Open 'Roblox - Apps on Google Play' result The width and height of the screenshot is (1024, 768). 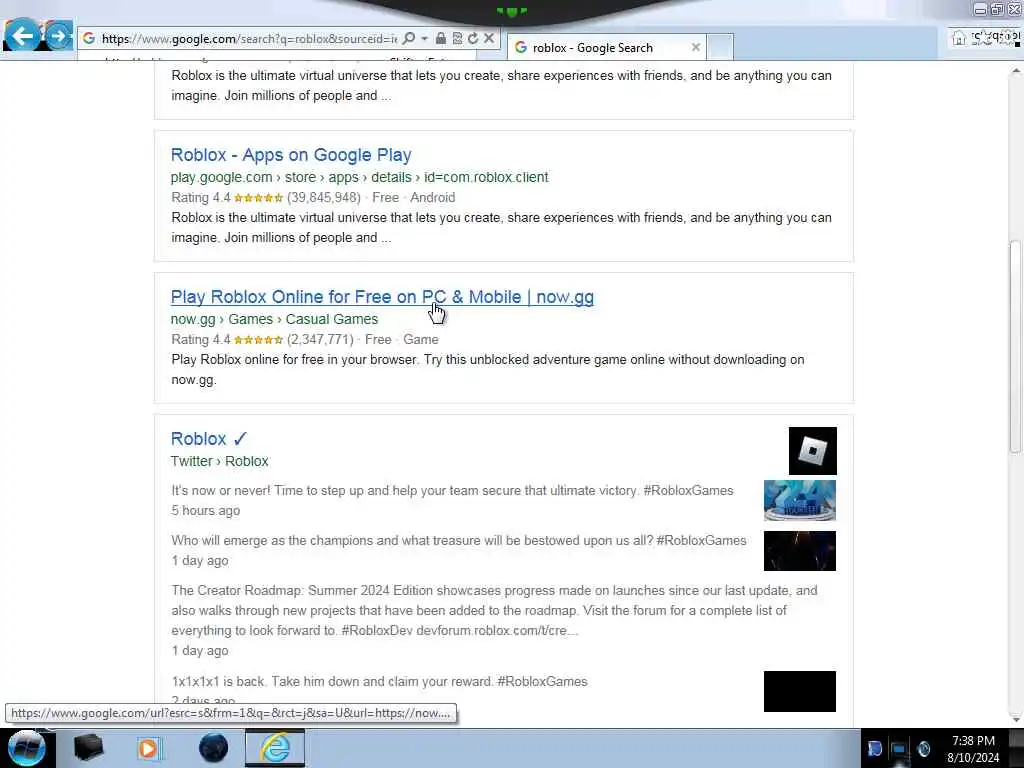point(291,155)
